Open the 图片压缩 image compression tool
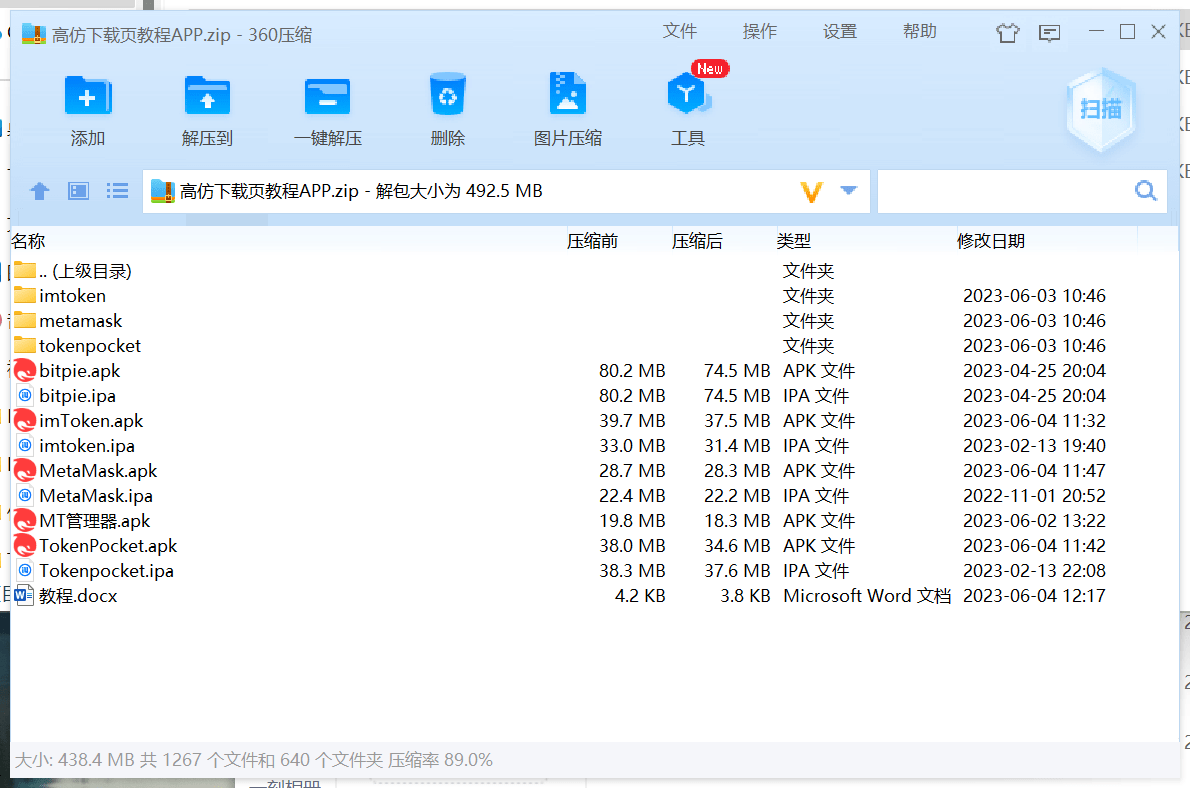 [x=567, y=96]
